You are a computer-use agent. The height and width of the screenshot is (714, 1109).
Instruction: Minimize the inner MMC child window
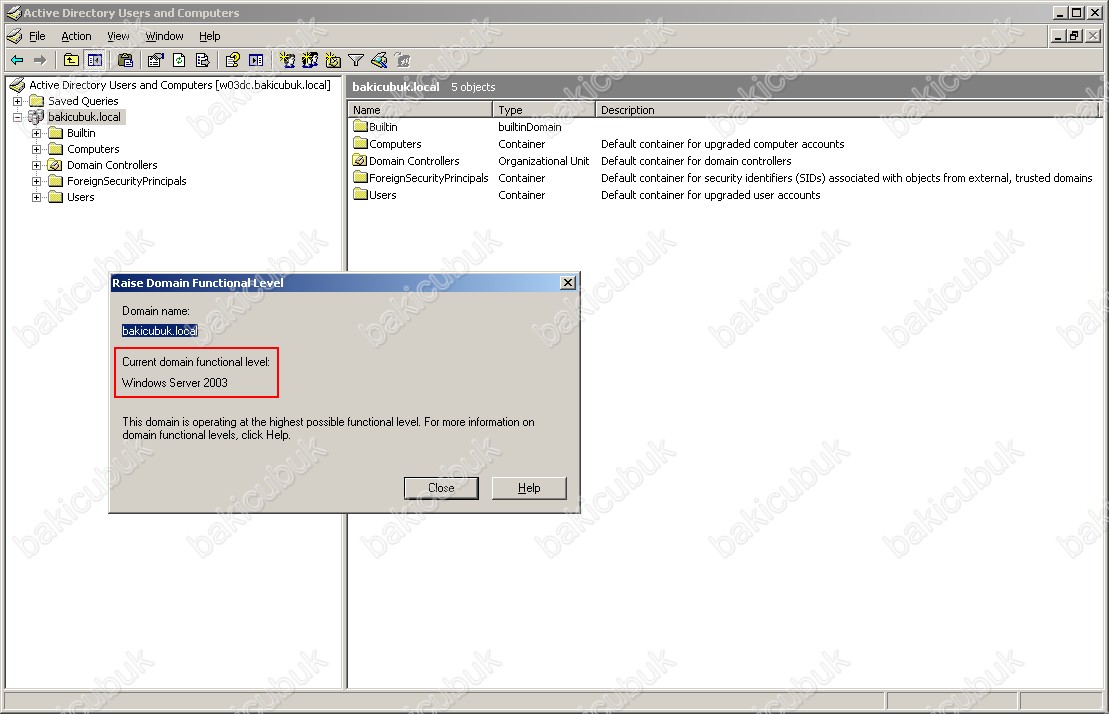click(1058, 36)
